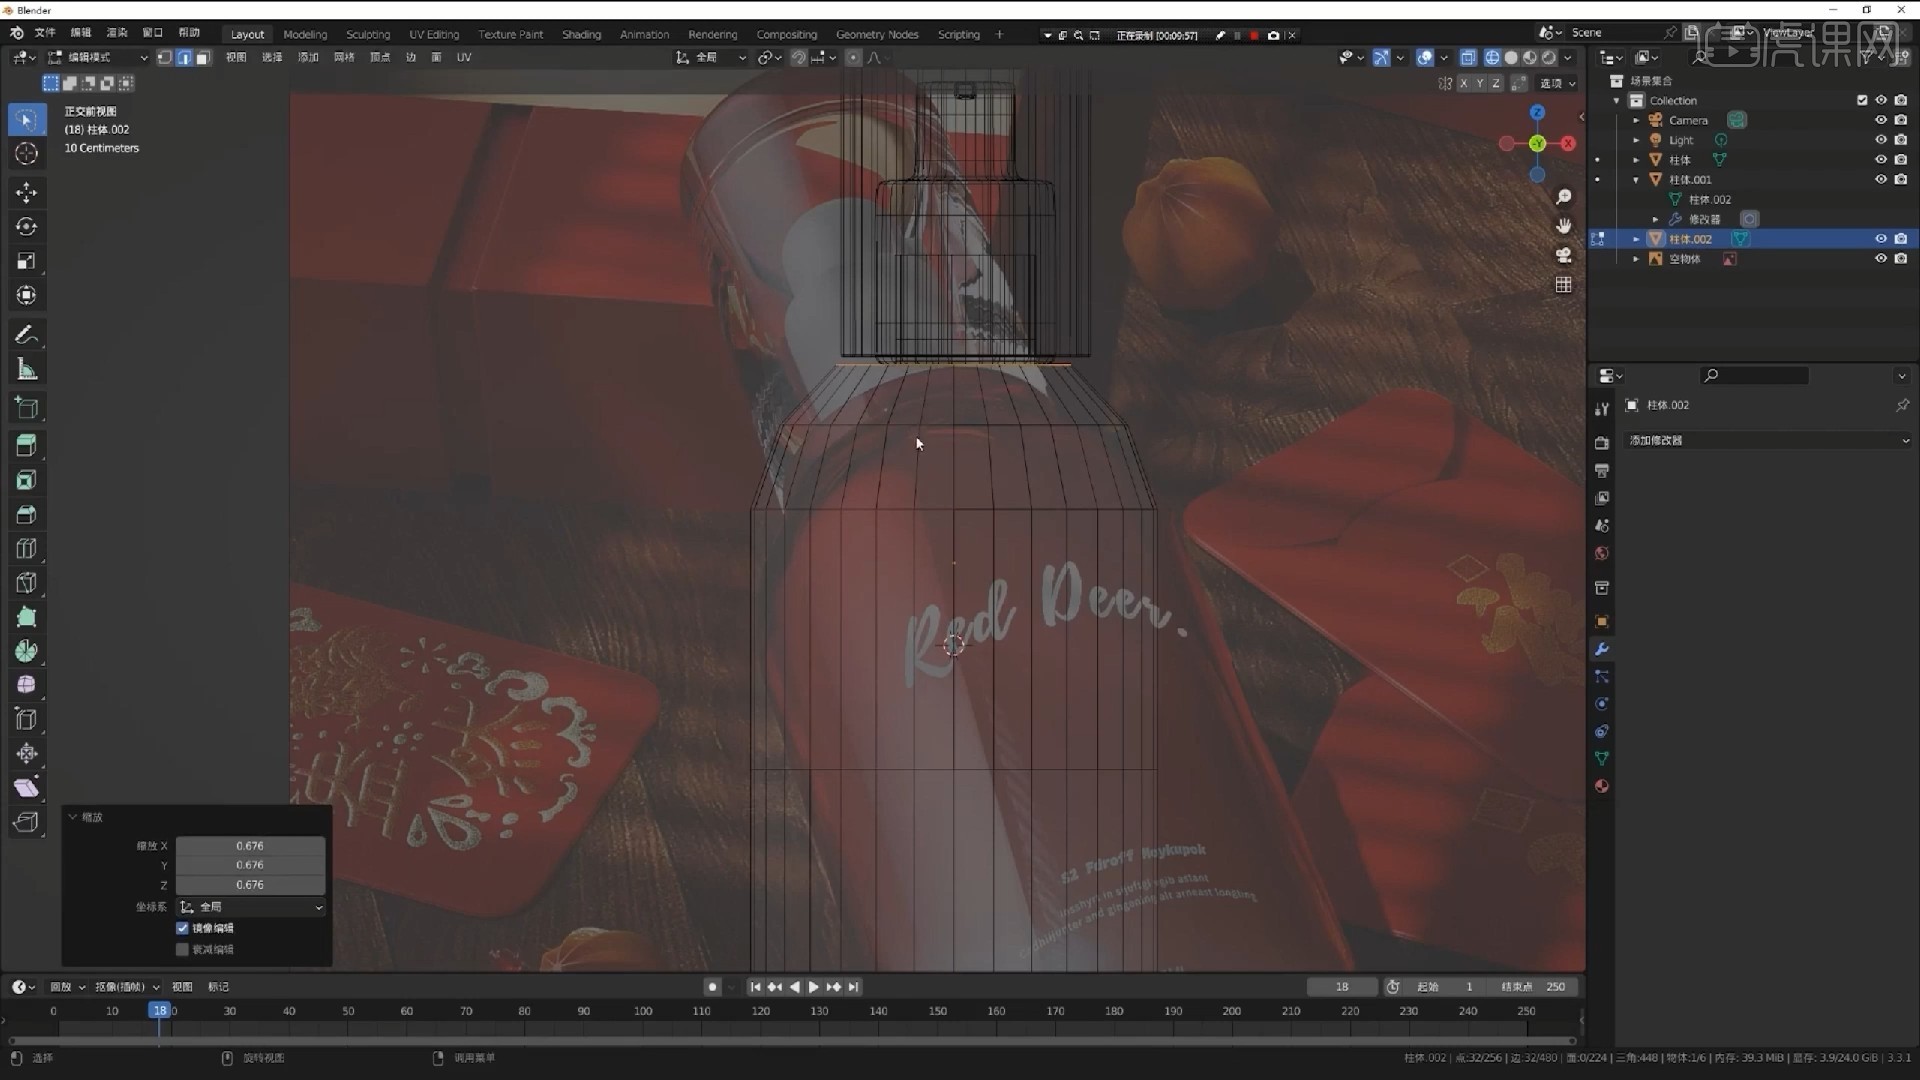
Task: Select the Loop Cut tool
Action: [27, 548]
